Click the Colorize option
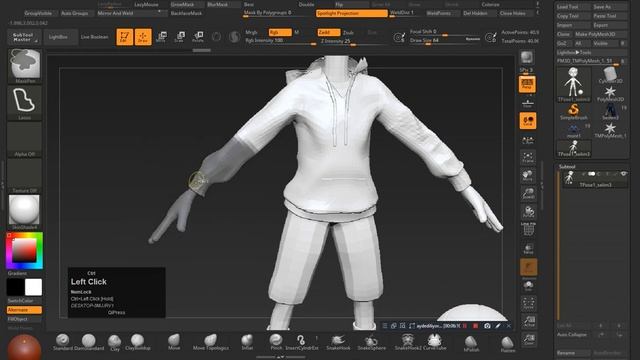The height and width of the screenshot is (360, 640). (490, 4)
